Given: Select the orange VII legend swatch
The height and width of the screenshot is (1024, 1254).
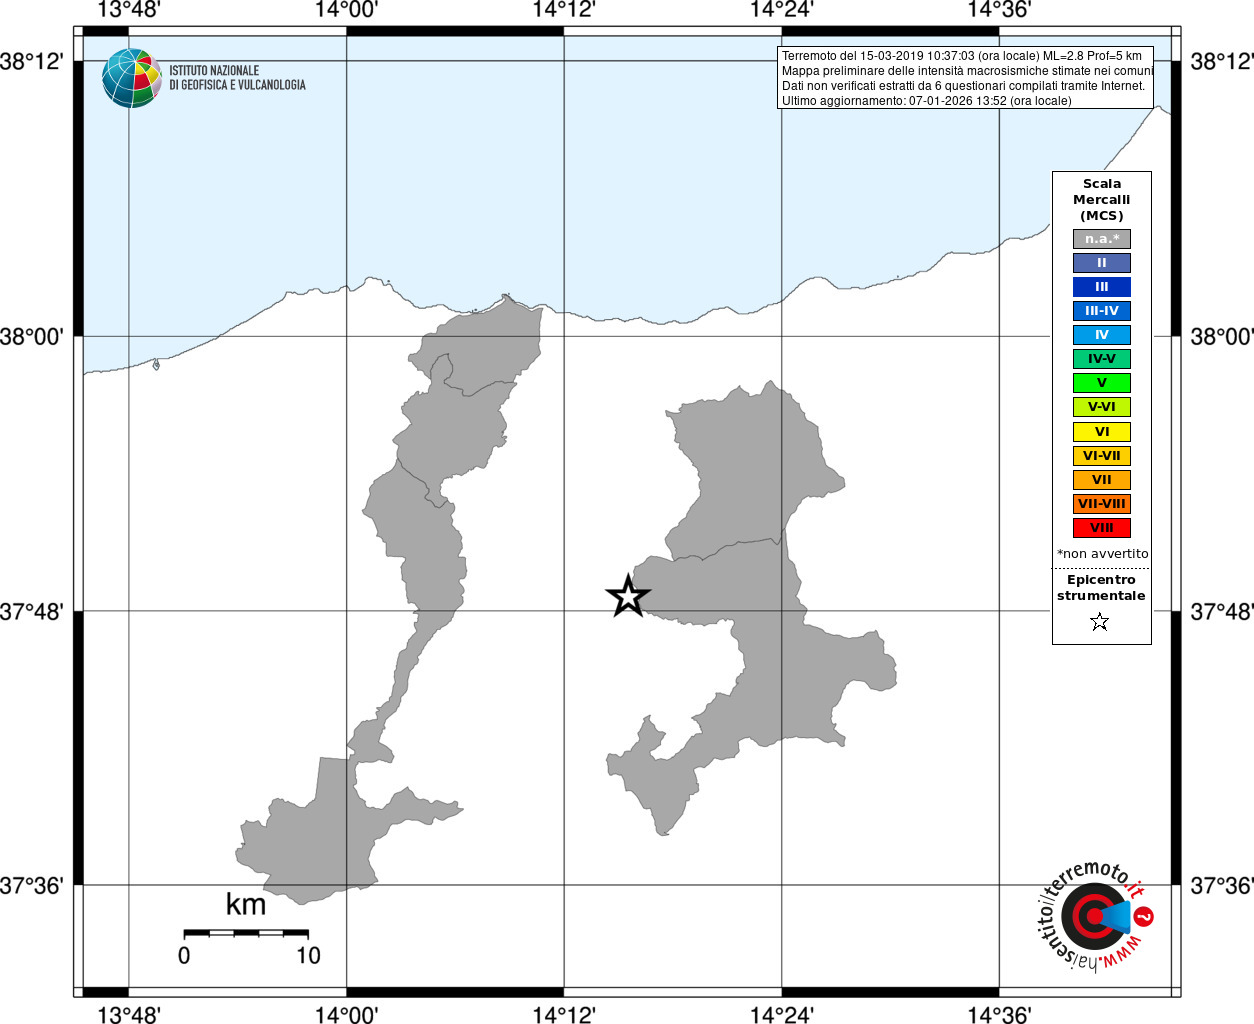Looking at the screenshot, I should click(x=1102, y=480).
